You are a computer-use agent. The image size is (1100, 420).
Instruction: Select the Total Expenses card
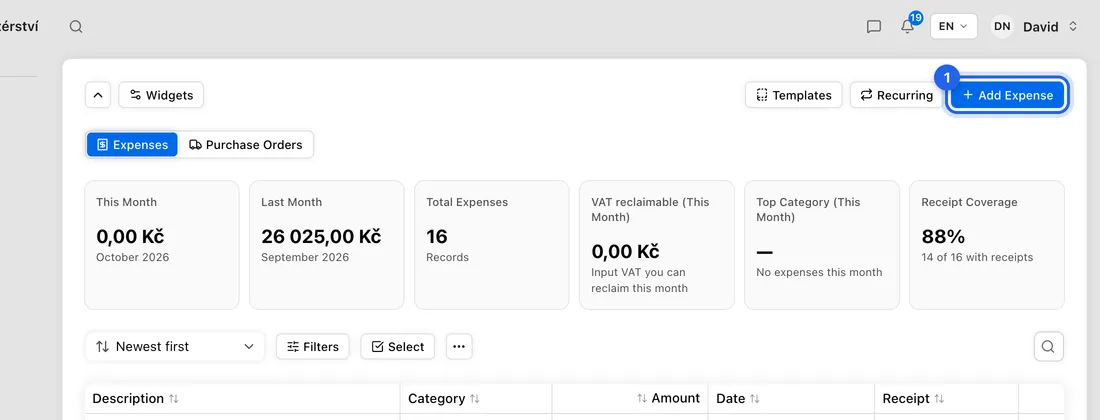pos(492,245)
